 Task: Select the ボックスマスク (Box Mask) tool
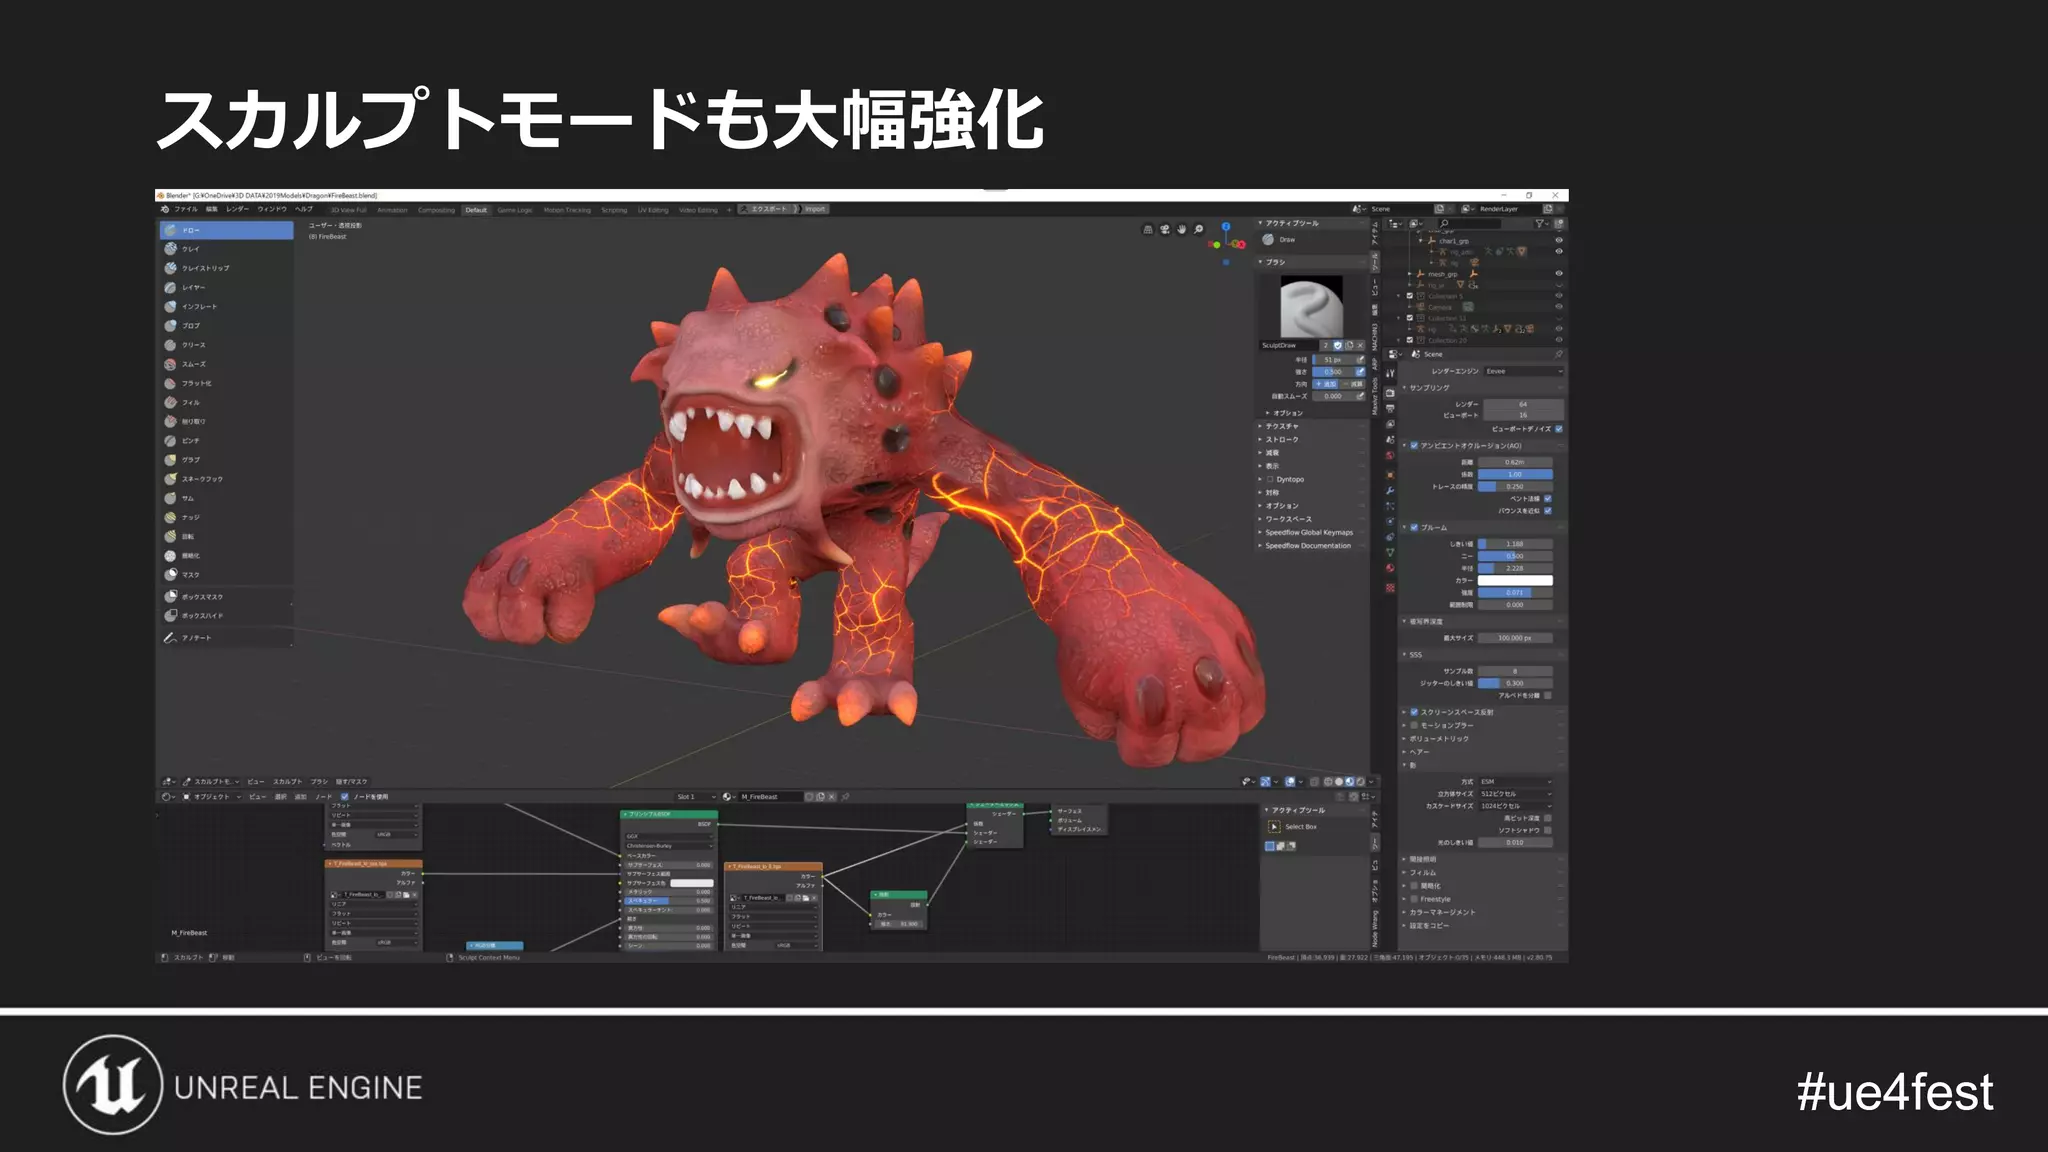(x=226, y=597)
